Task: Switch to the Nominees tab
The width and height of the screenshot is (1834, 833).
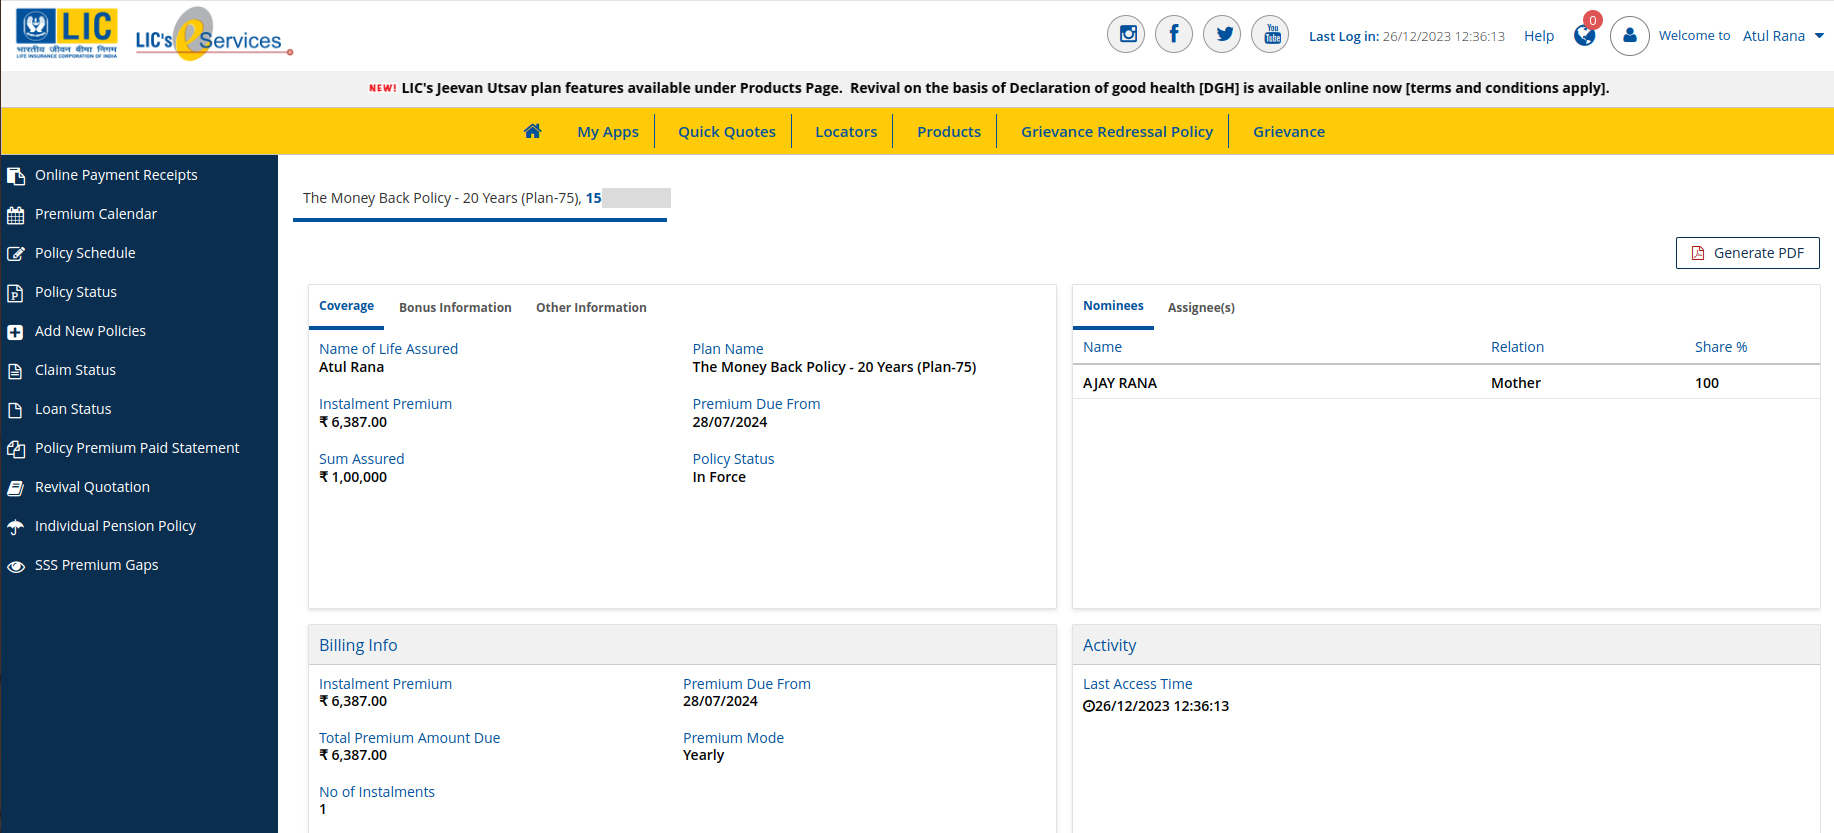Action: coord(1113,306)
